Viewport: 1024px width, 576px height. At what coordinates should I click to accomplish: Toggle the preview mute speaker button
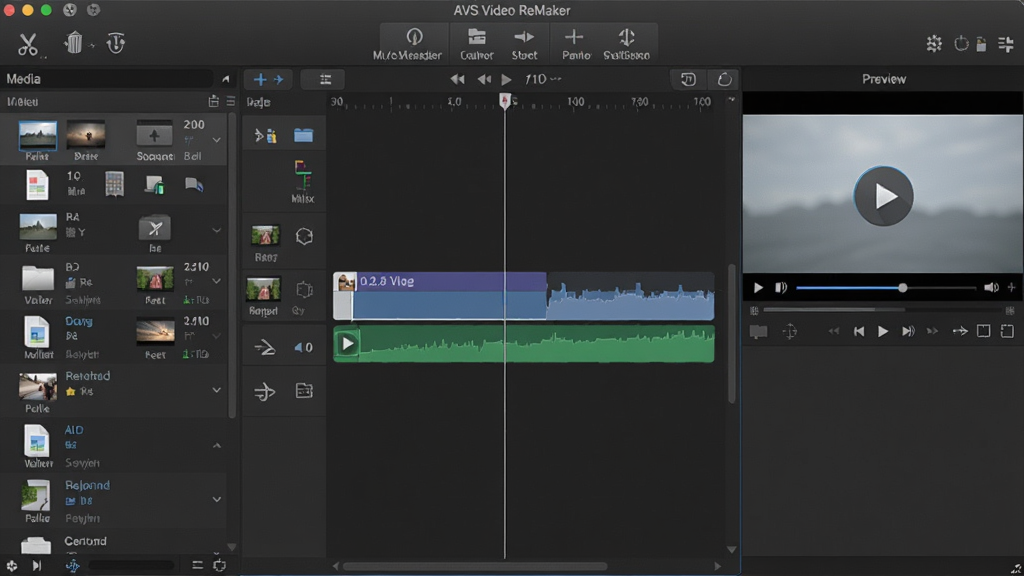pyautogui.click(x=780, y=287)
